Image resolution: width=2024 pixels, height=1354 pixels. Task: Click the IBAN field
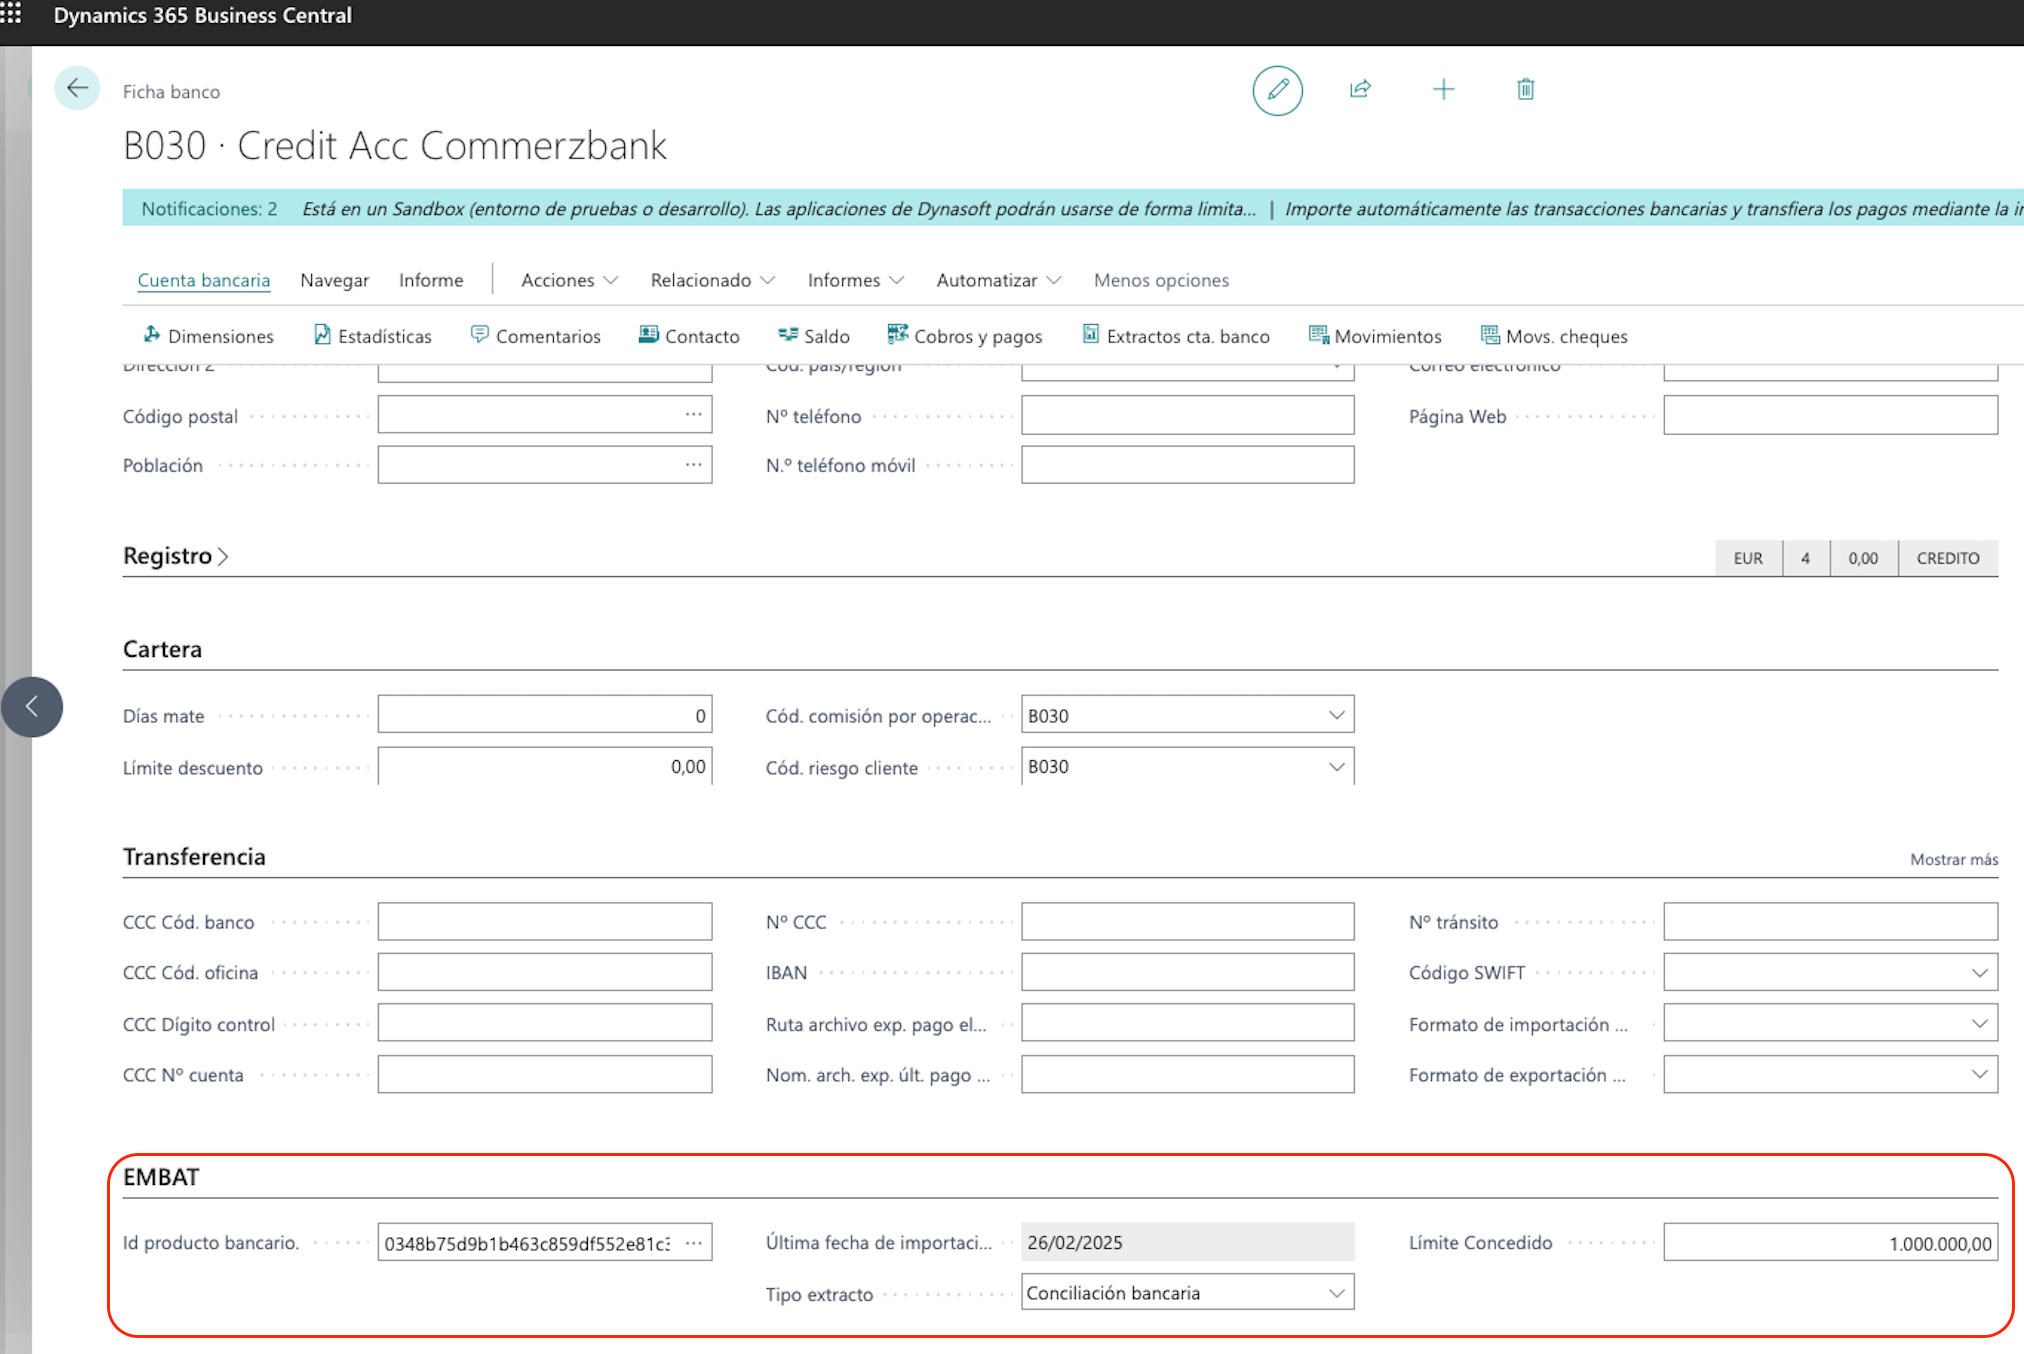click(x=1188, y=972)
